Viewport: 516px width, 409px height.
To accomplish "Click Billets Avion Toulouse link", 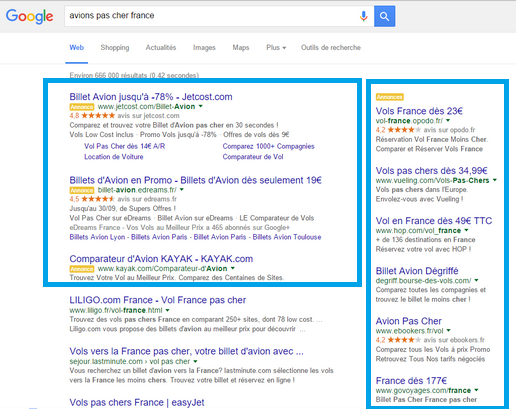I will pyautogui.click(x=287, y=237).
